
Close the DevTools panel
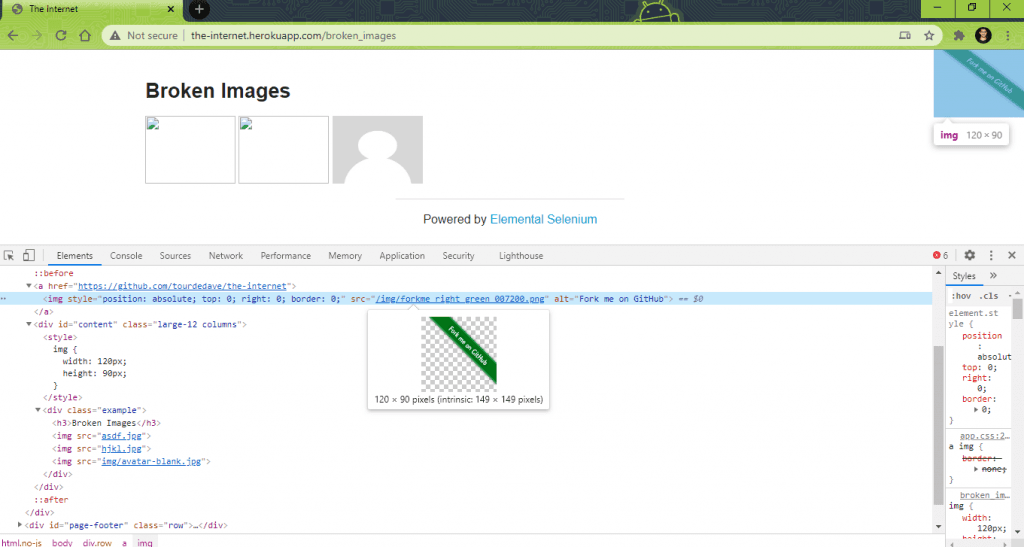1012,255
